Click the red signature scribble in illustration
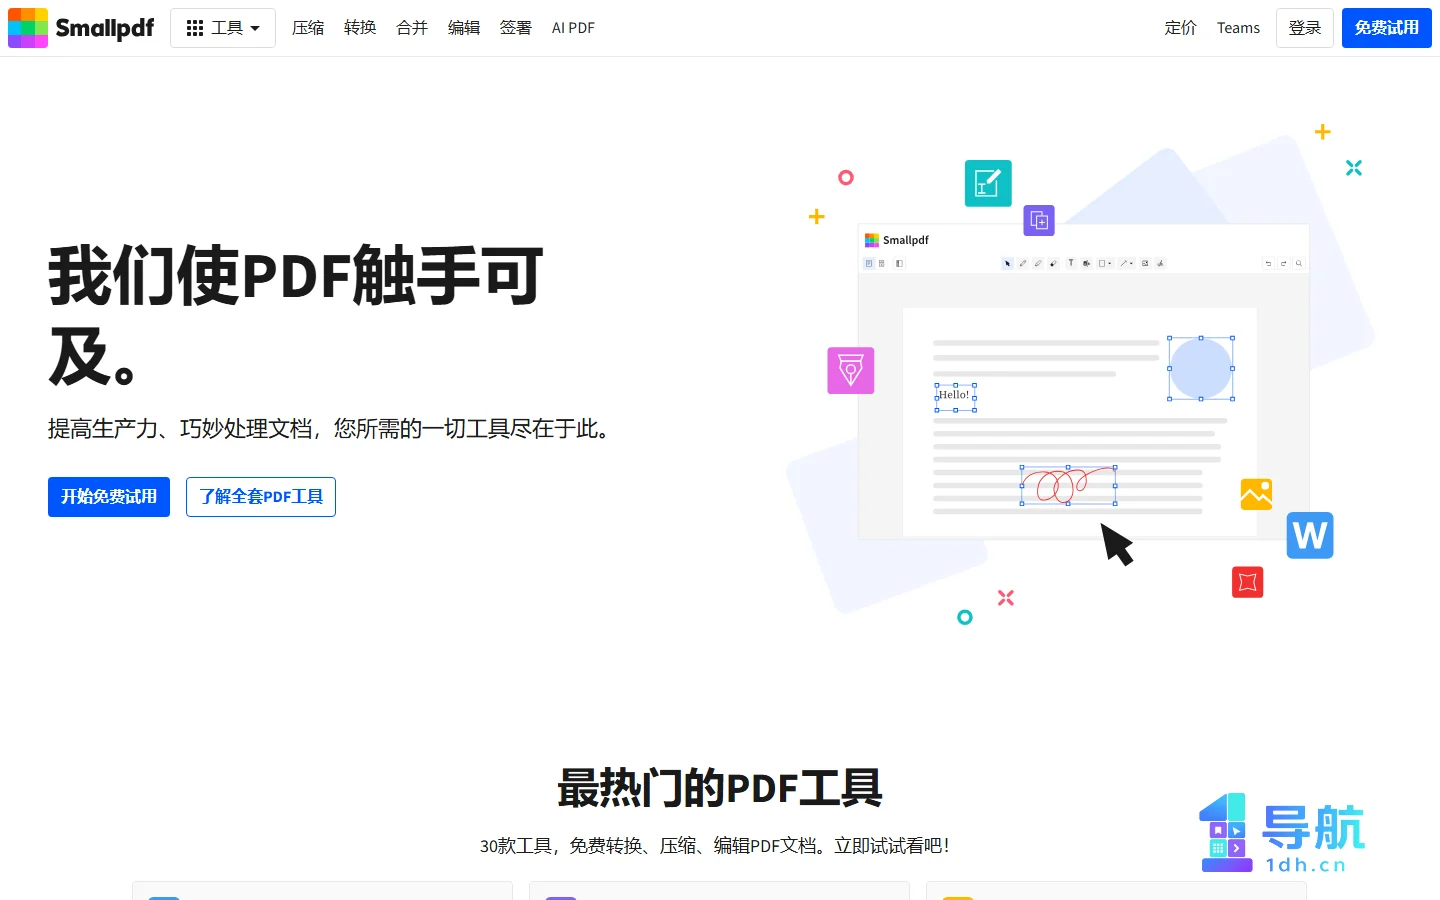This screenshot has height=900, width=1440. coord(1067,485)
